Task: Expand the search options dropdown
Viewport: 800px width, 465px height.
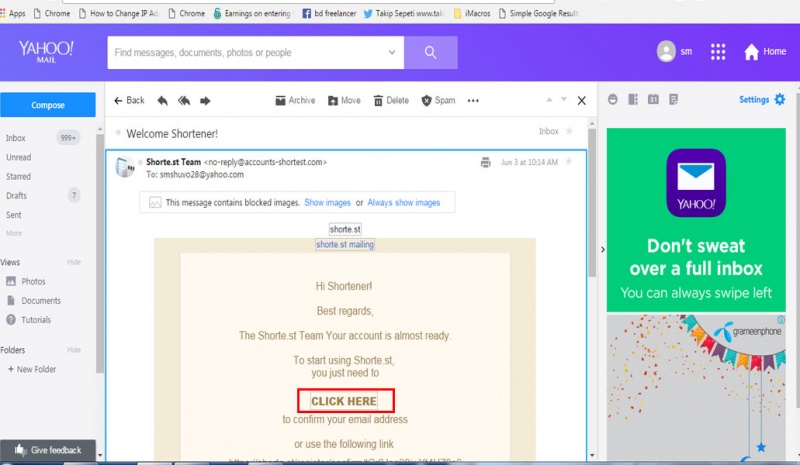Action: [392, 52]
